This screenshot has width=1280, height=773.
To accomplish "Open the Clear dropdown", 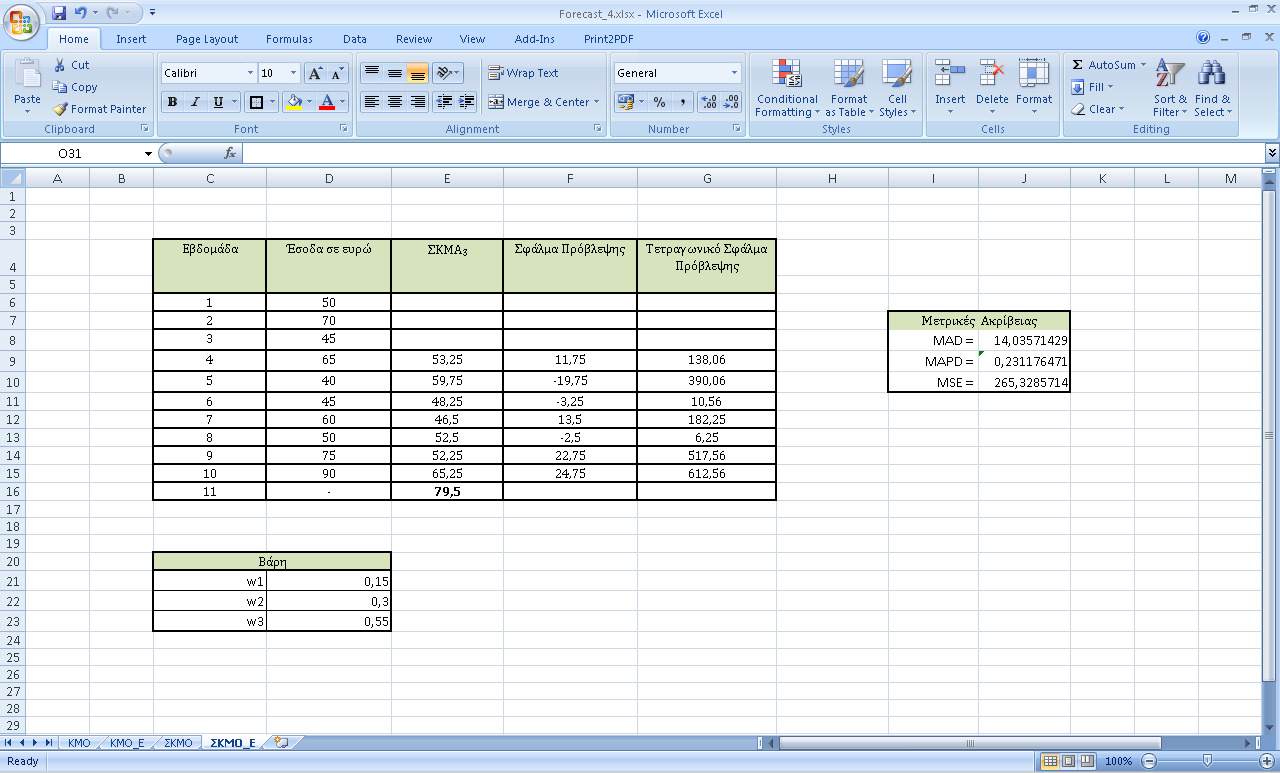I will click(1097, 109).
